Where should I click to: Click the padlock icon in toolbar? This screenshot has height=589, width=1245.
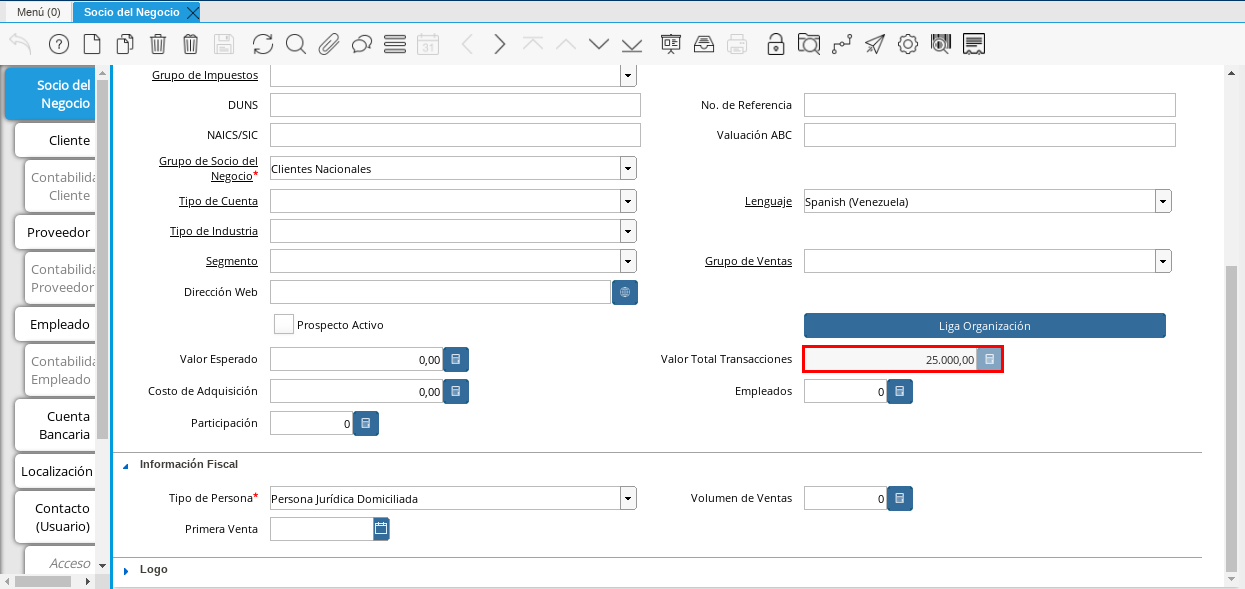point(776,44)
